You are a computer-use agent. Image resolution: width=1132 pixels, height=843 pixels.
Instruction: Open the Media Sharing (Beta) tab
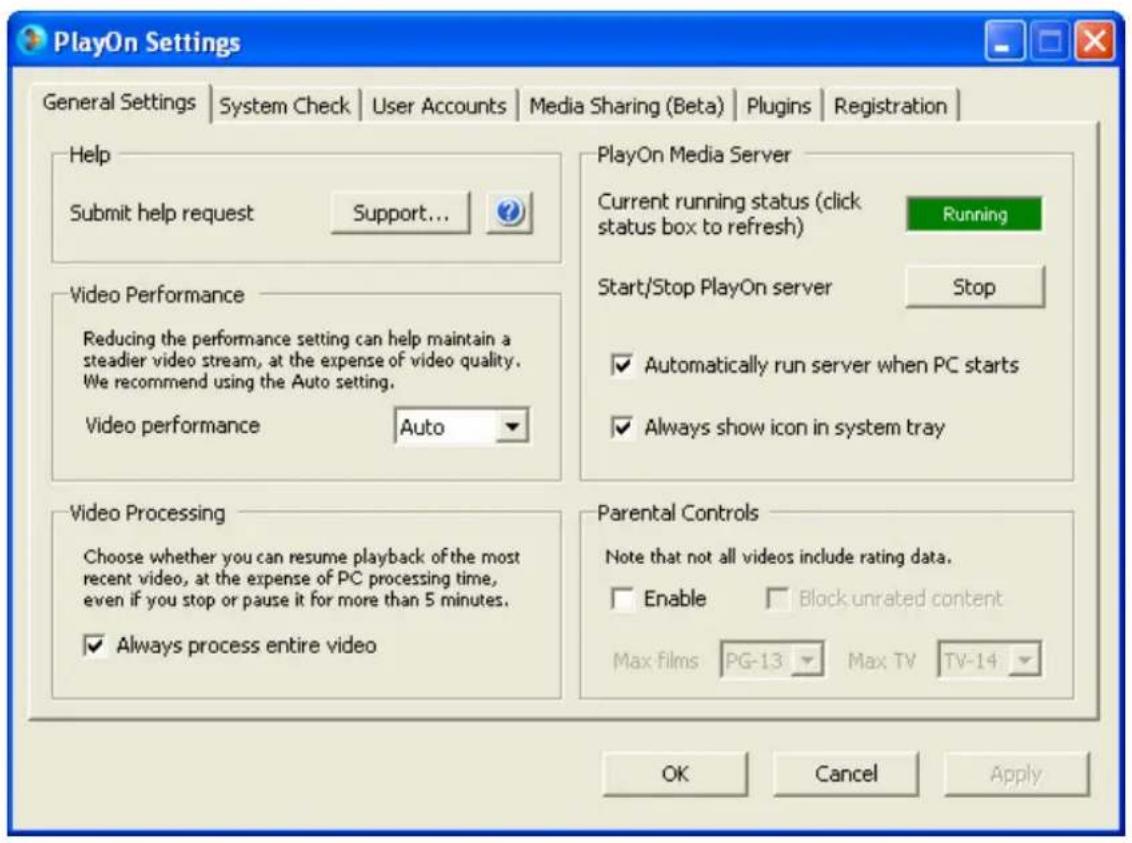627,105
